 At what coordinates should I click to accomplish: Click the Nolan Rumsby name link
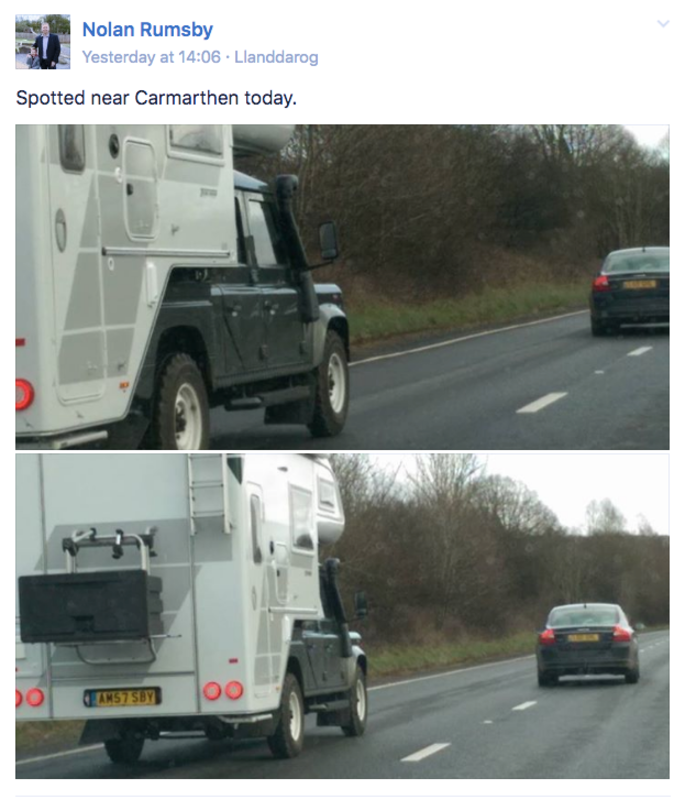click(147, 30)
